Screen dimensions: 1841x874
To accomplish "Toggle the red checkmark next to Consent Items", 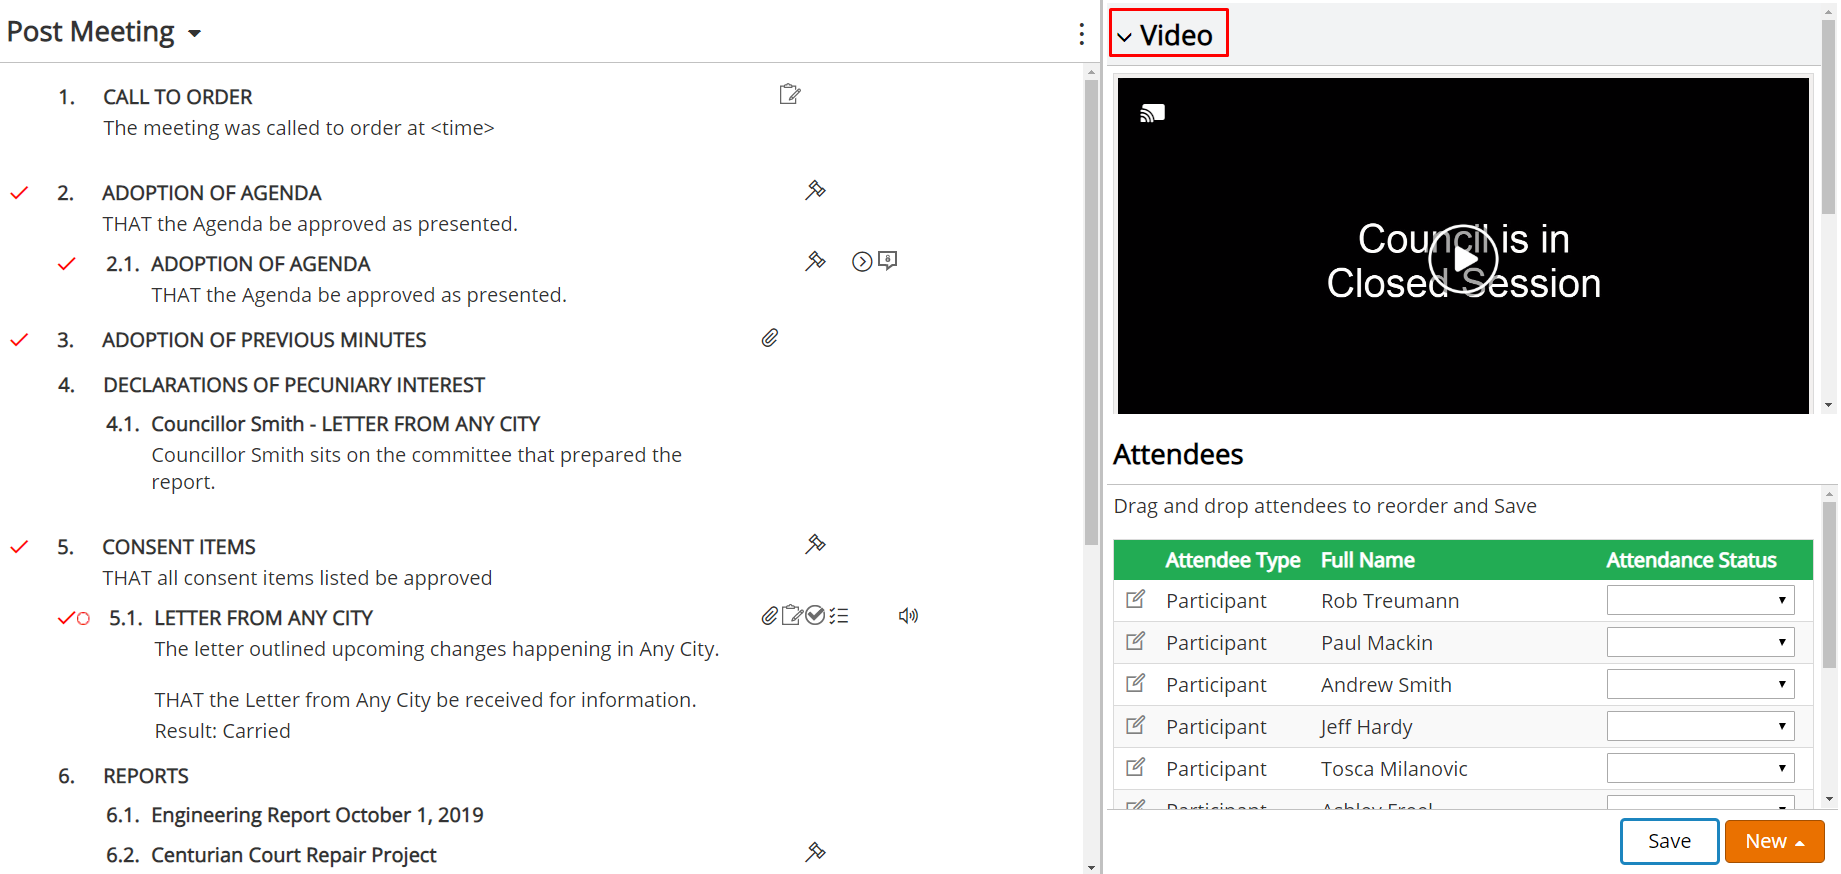I will coord(19,547).
